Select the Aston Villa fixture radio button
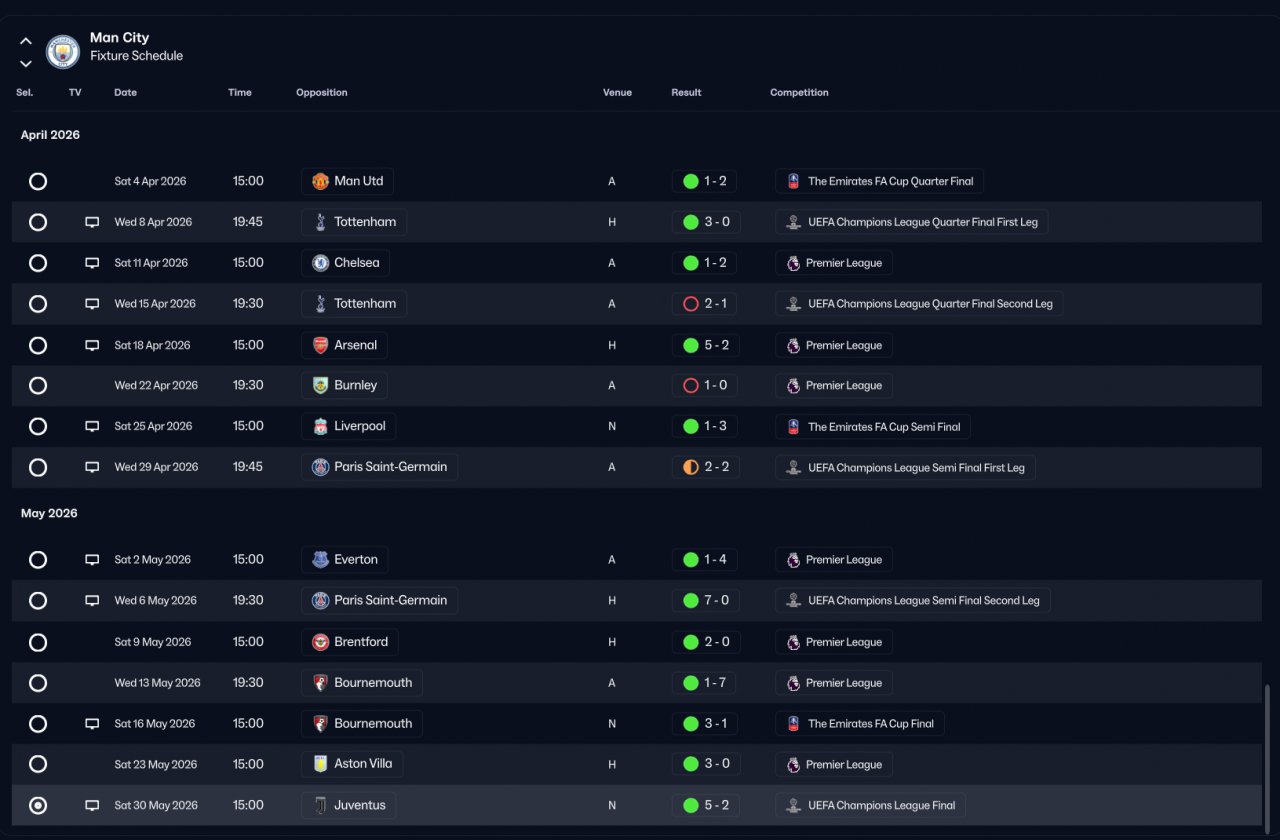The width and height of the screenshot is (1280, 840). (38, 764)
